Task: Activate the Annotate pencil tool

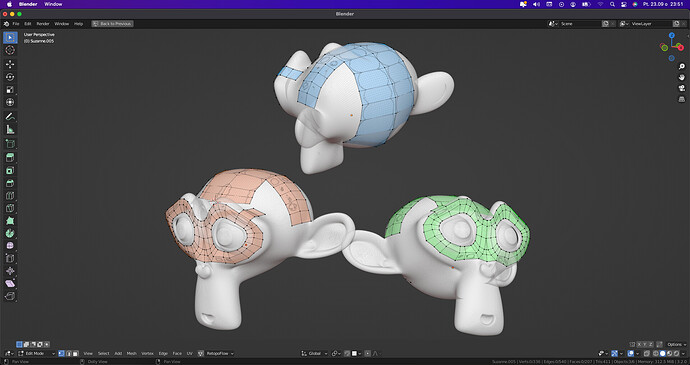Action: pos(10,117)
